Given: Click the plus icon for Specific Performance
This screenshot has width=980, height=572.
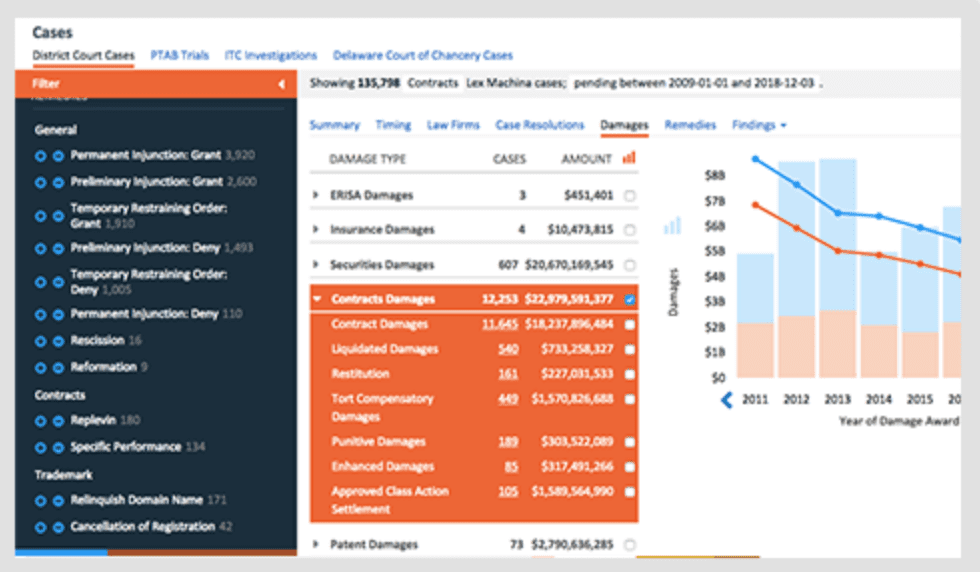Looking at the screenshot, I should (41, 447).
